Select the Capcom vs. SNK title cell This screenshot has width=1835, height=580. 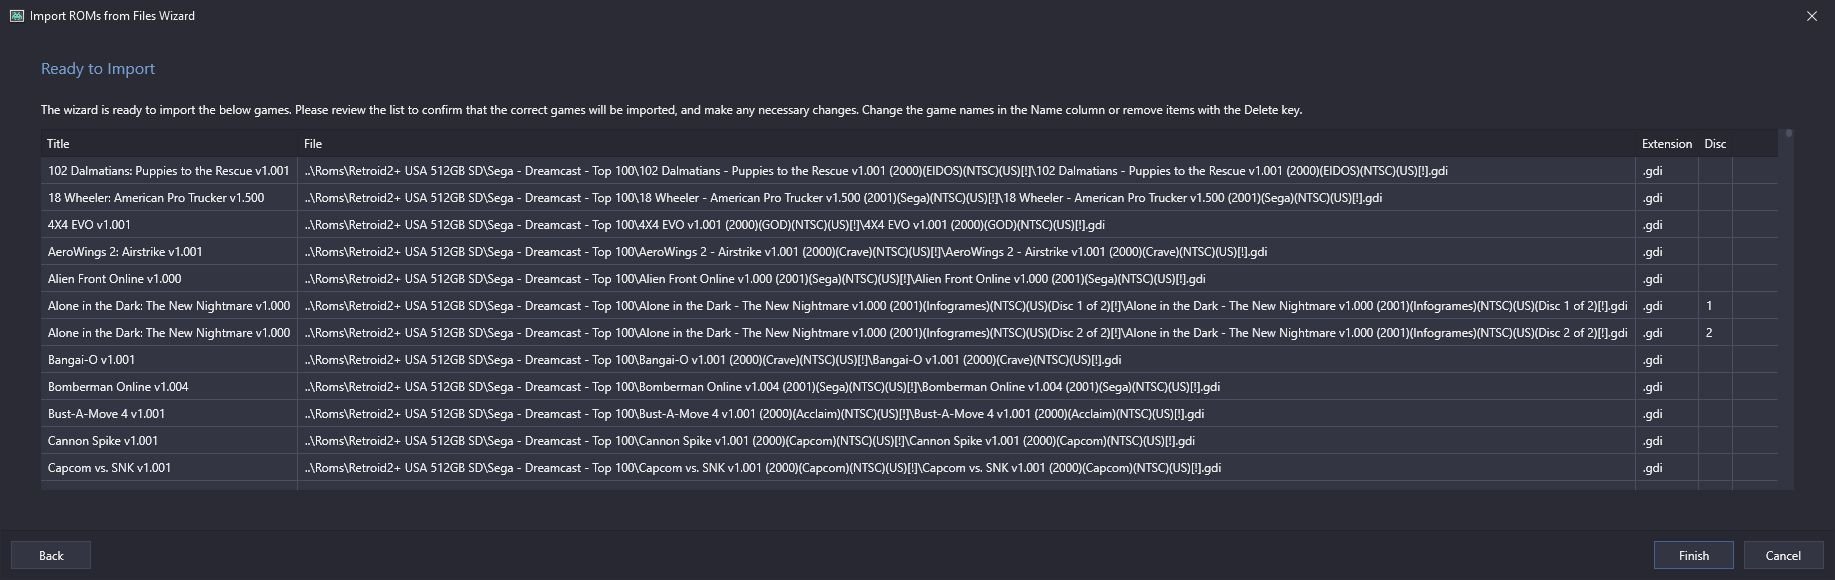(169, 468)
